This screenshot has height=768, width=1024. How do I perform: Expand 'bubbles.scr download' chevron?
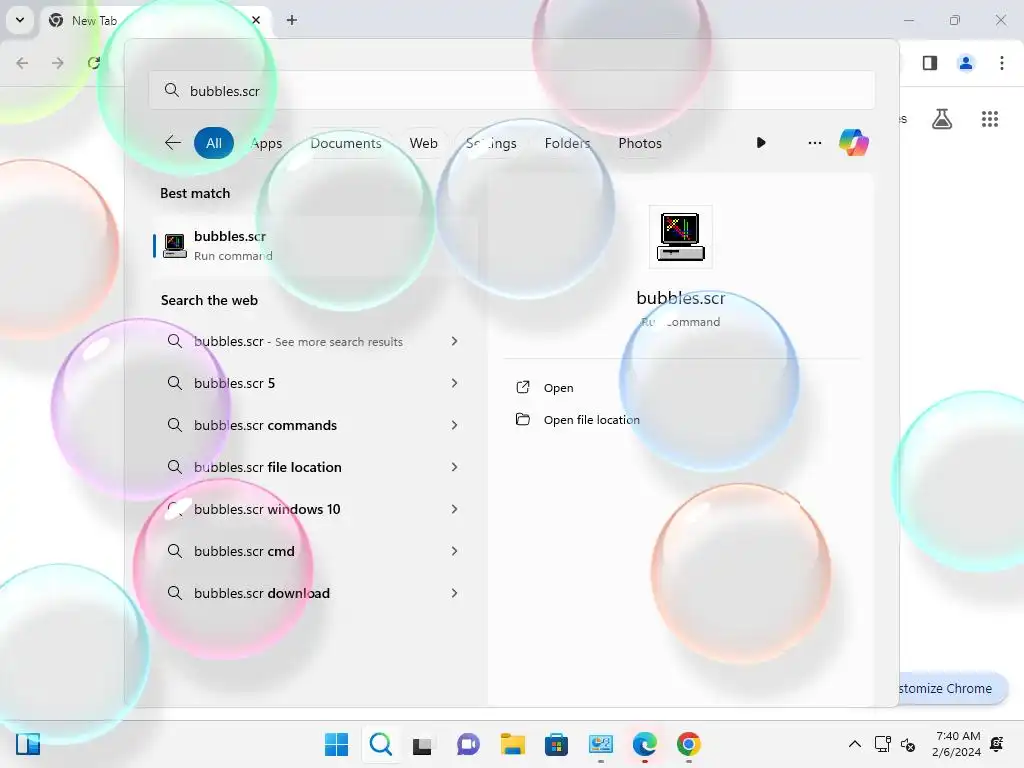pos(455,593)
